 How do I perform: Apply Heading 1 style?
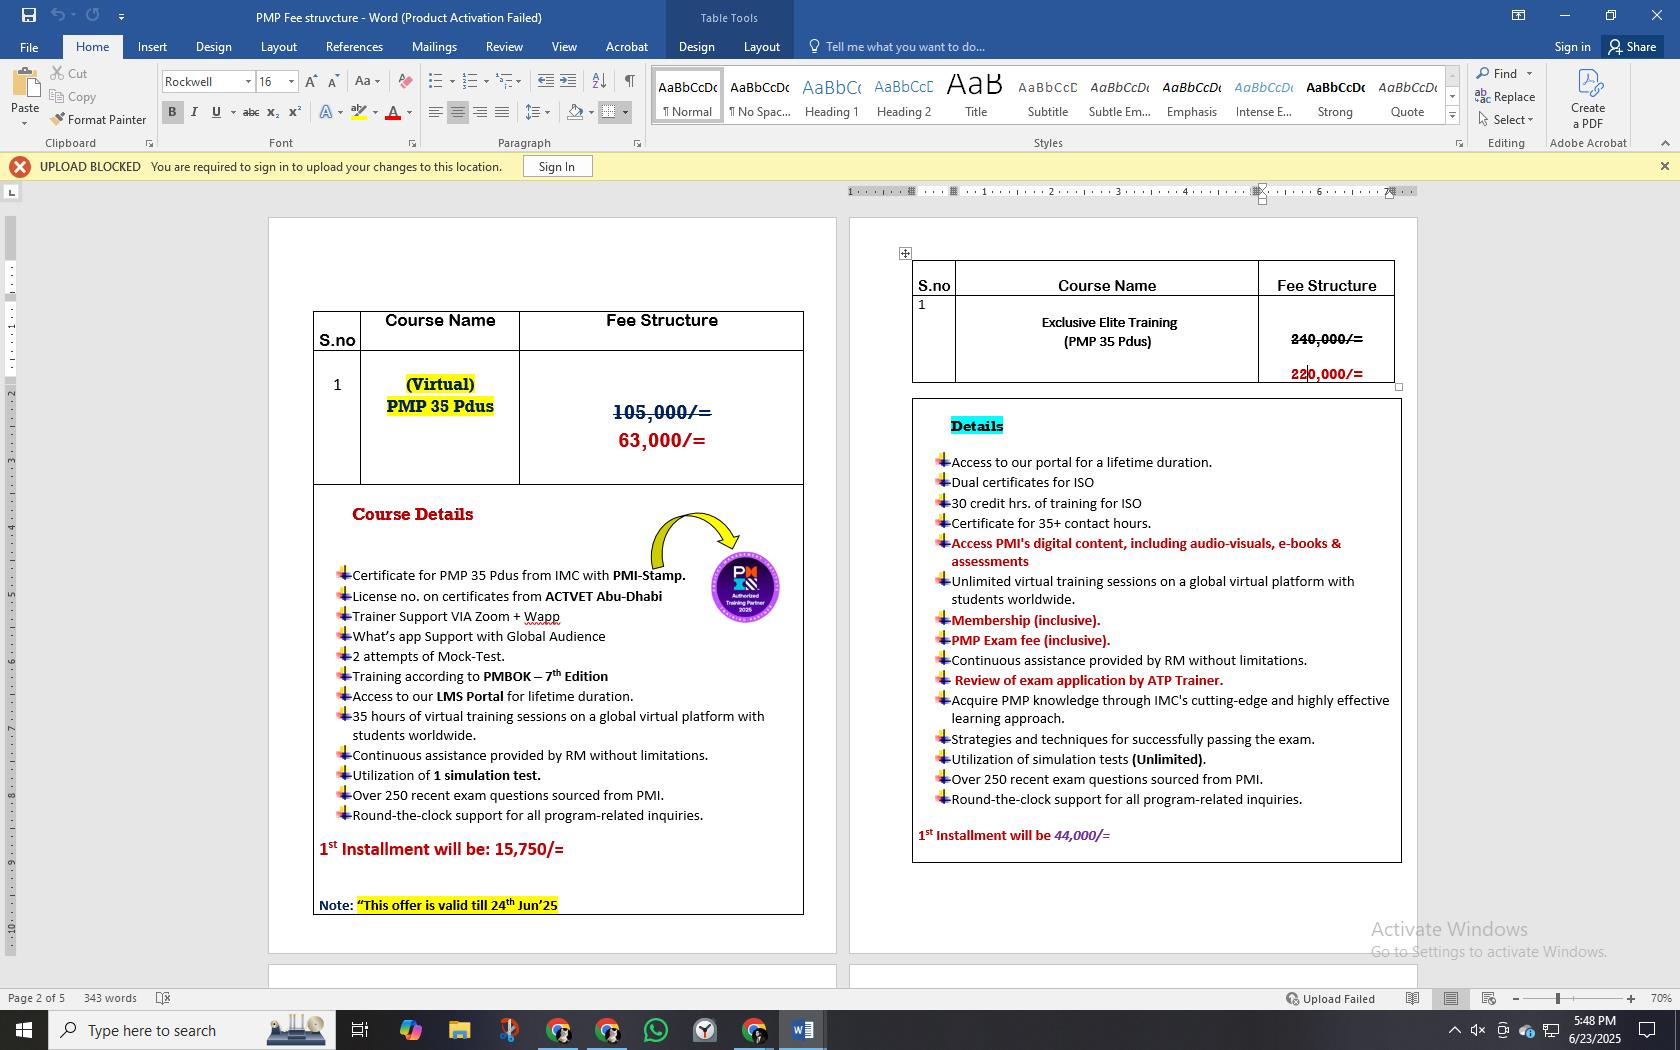pyautogui.click(x=832, y=96)
